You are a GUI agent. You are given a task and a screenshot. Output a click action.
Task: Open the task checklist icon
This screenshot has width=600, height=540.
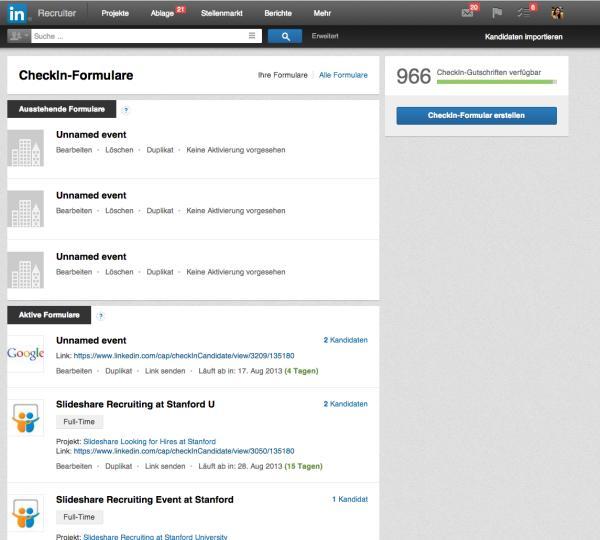tap(524, 13)
